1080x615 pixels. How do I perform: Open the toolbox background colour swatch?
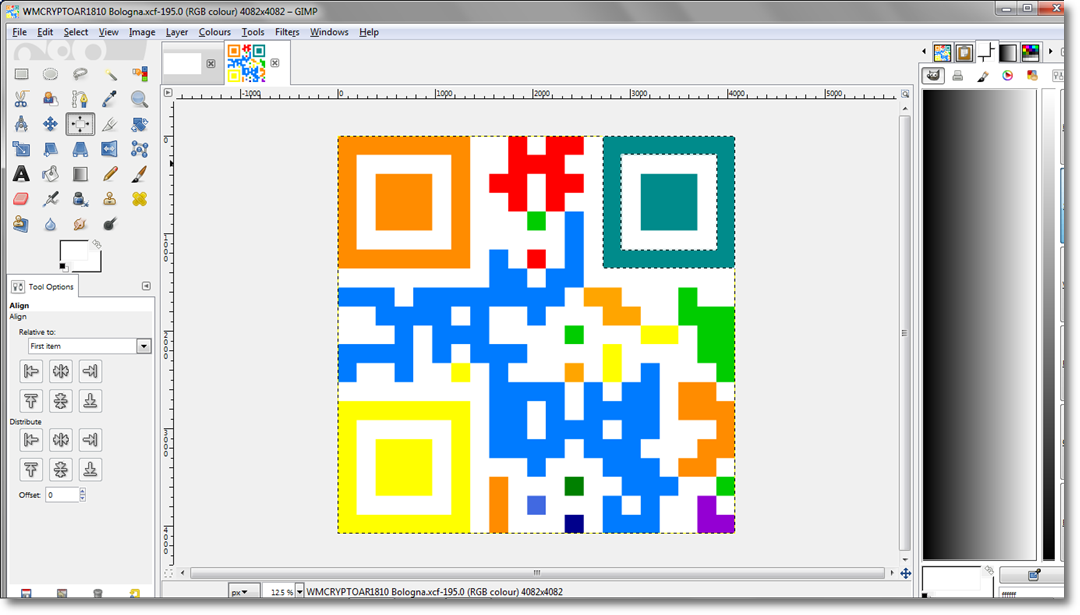point(94,264)
